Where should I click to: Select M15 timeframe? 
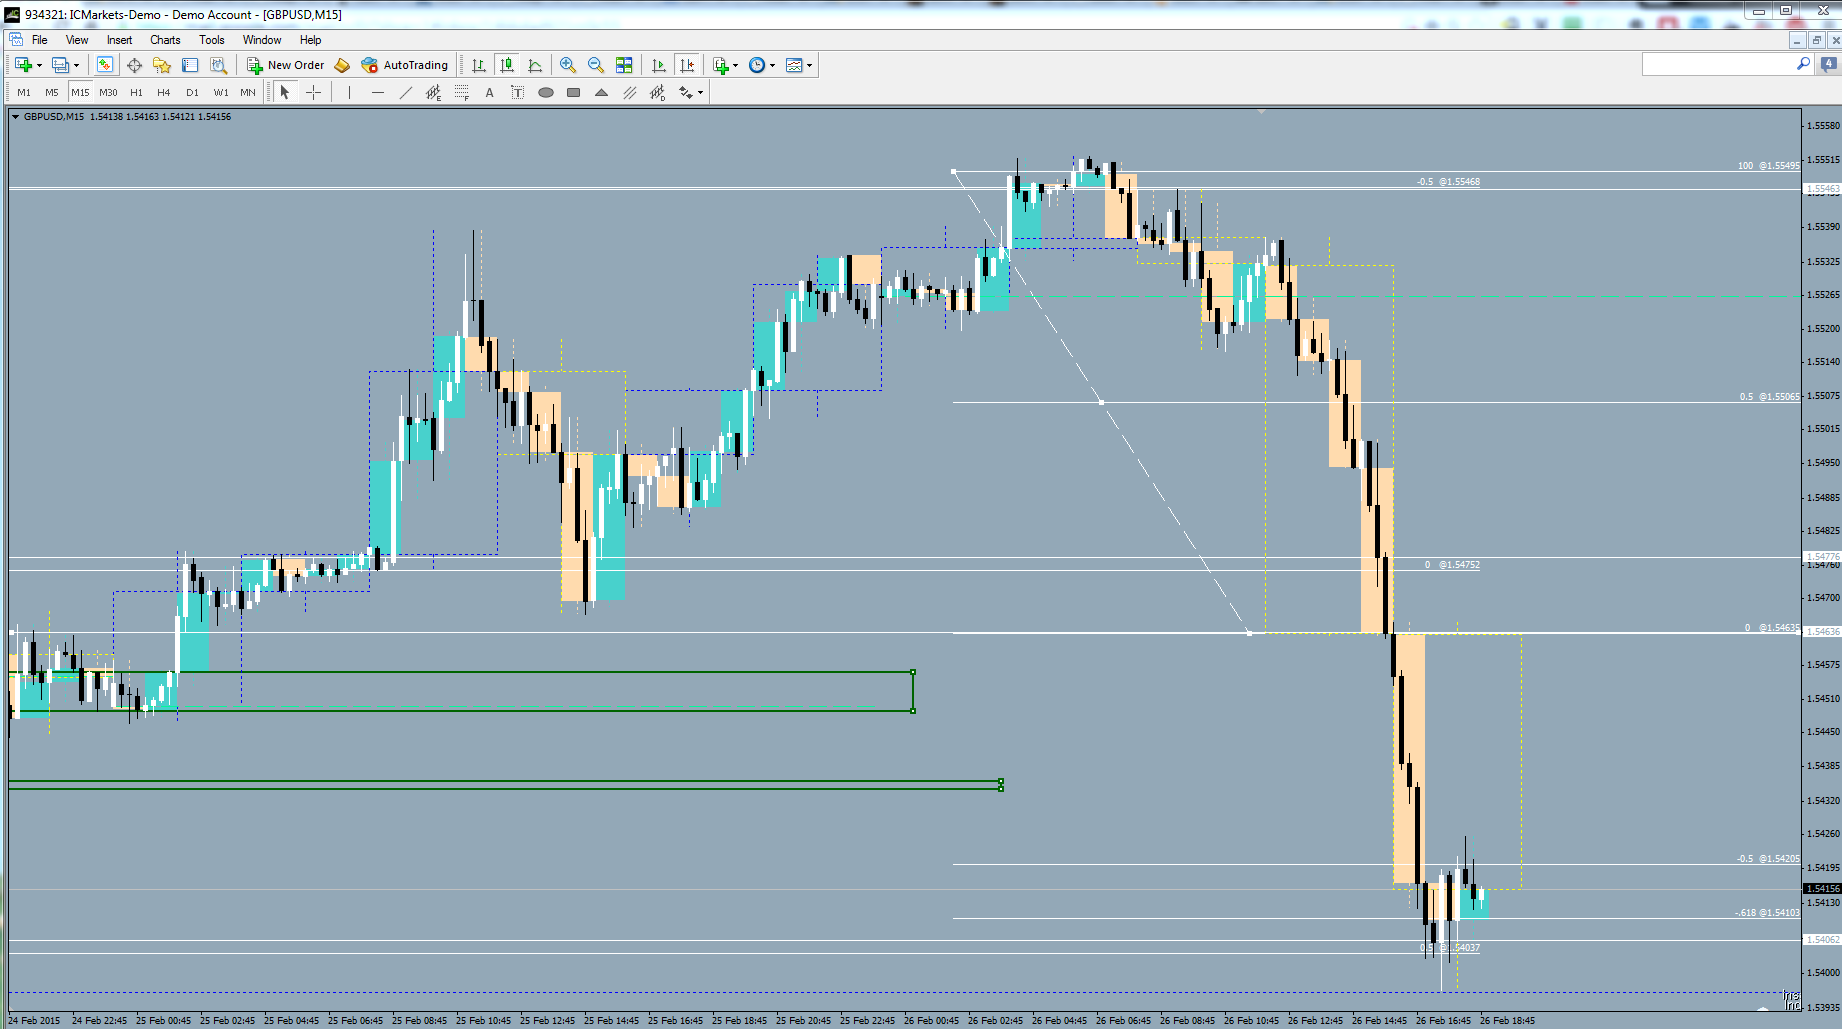[80, 92]
